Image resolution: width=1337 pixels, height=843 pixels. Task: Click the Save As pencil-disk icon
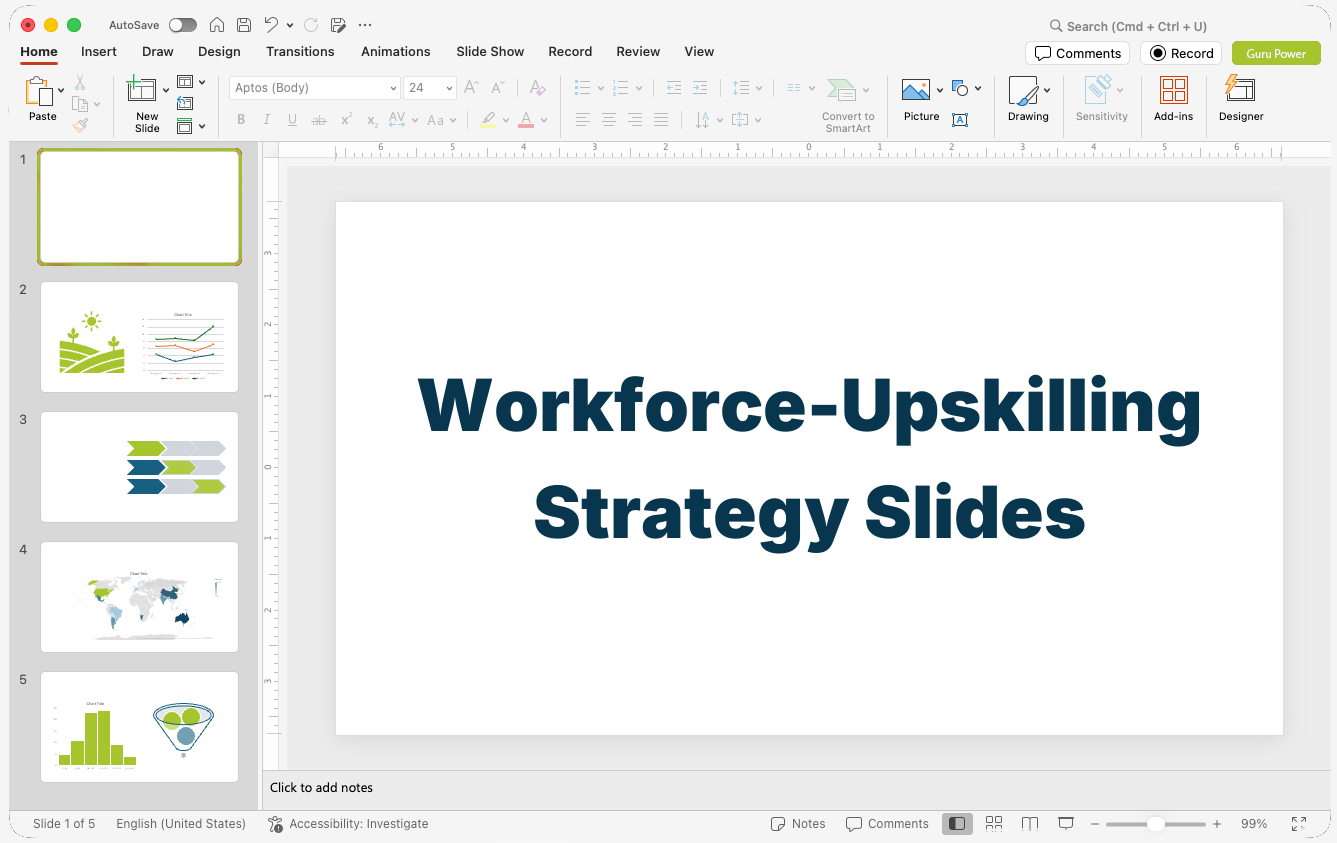pos(338,25)
